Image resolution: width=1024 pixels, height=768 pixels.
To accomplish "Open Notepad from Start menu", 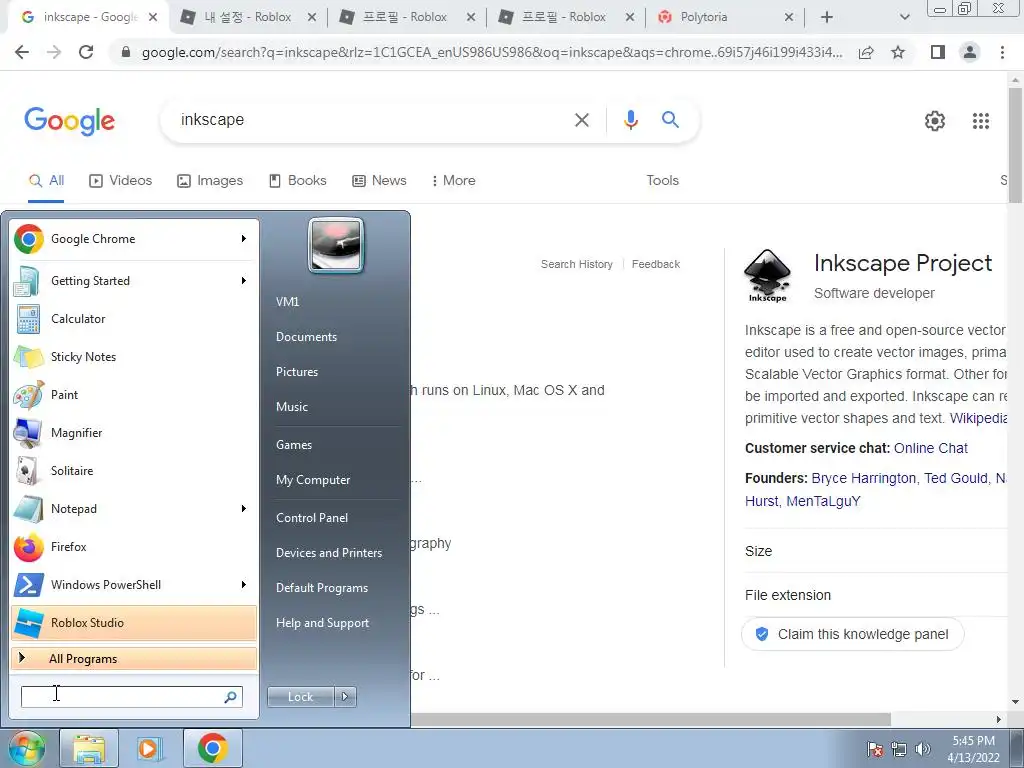I will tap(134, 509).
